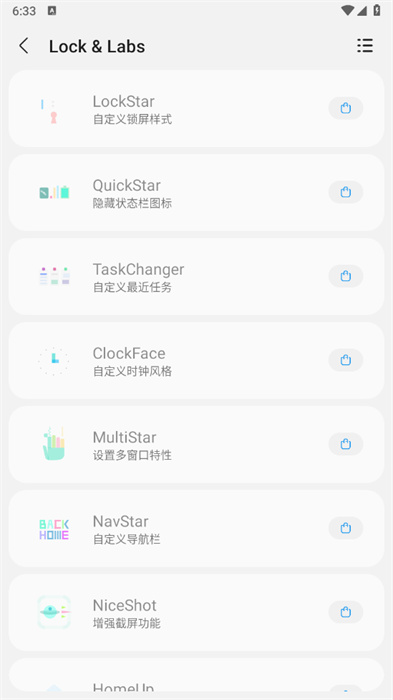Screen dimensions: 393x700
Task: Click the NavStar BACK HOME icon thumbnail
Action: tap(54, 529)
